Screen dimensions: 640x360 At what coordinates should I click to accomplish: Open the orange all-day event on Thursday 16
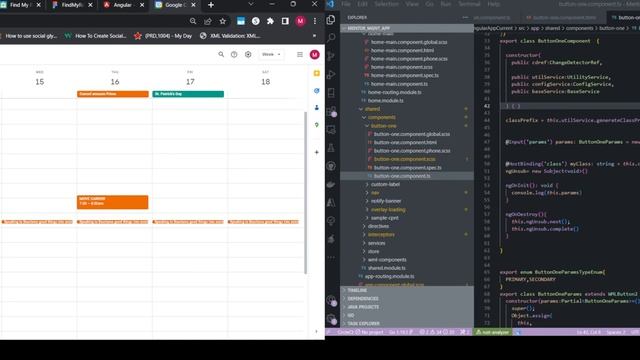(x=113, y=94)
